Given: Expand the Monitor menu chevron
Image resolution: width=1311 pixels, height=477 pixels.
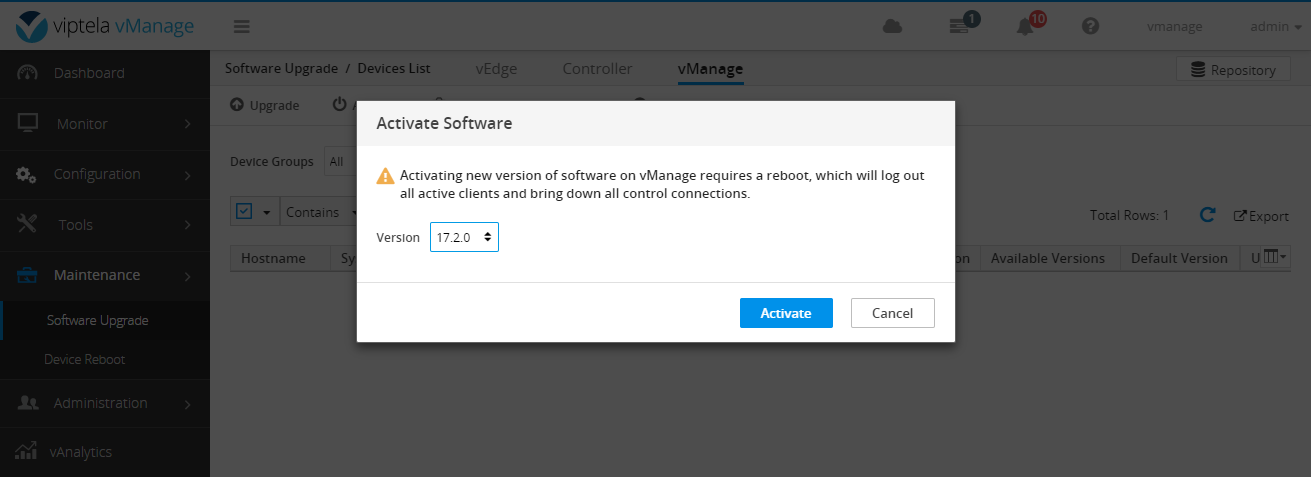Looking at the screenshot, I should click(188, 124).
